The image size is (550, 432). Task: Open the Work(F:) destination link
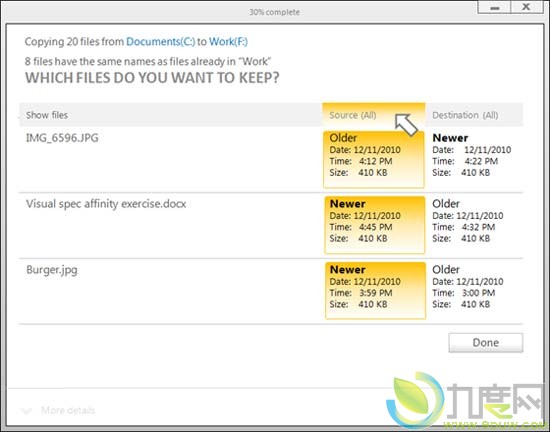[228, 41]
